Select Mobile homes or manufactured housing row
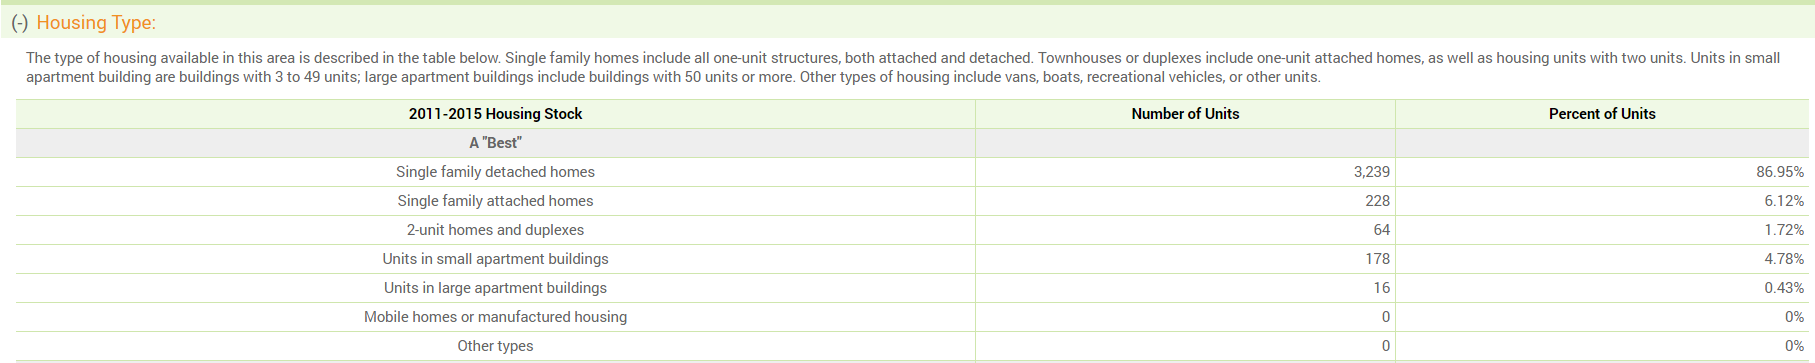This screenshot has height=363, width=1815. click(912, 317)
